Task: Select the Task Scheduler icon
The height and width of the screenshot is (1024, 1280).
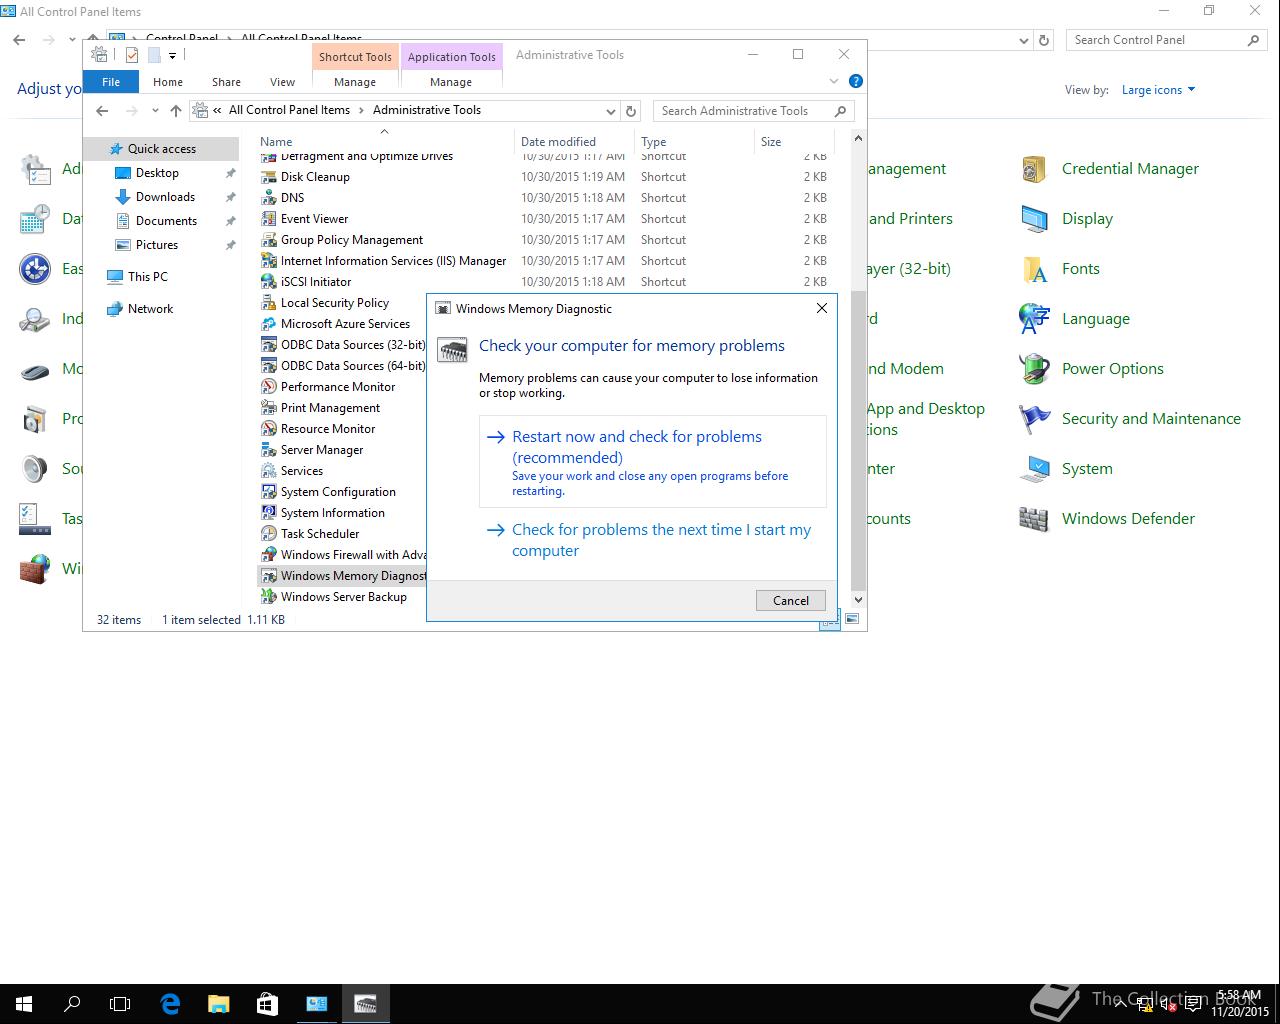Action: (268, 534)
